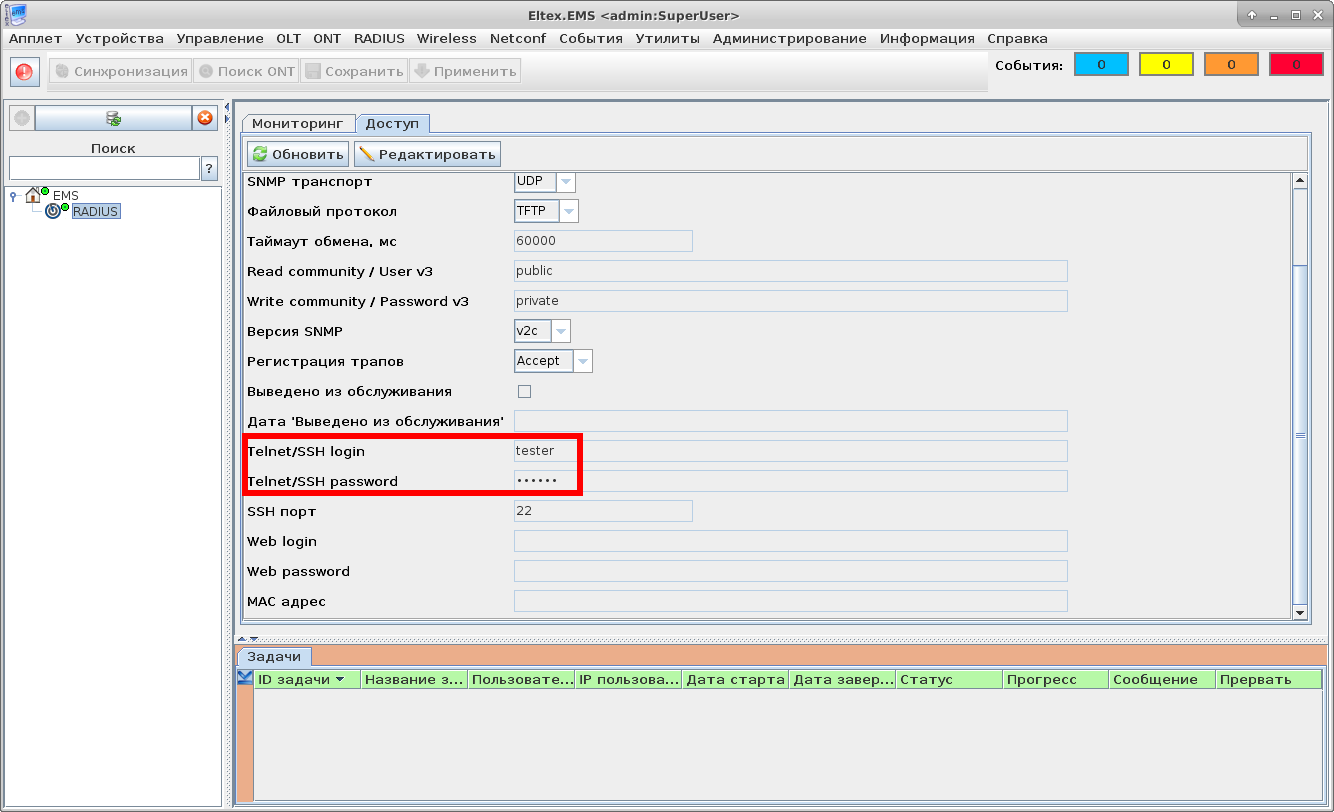
Task: Click the up arrow on the tasks panel divider
Action: coord(241,638)
